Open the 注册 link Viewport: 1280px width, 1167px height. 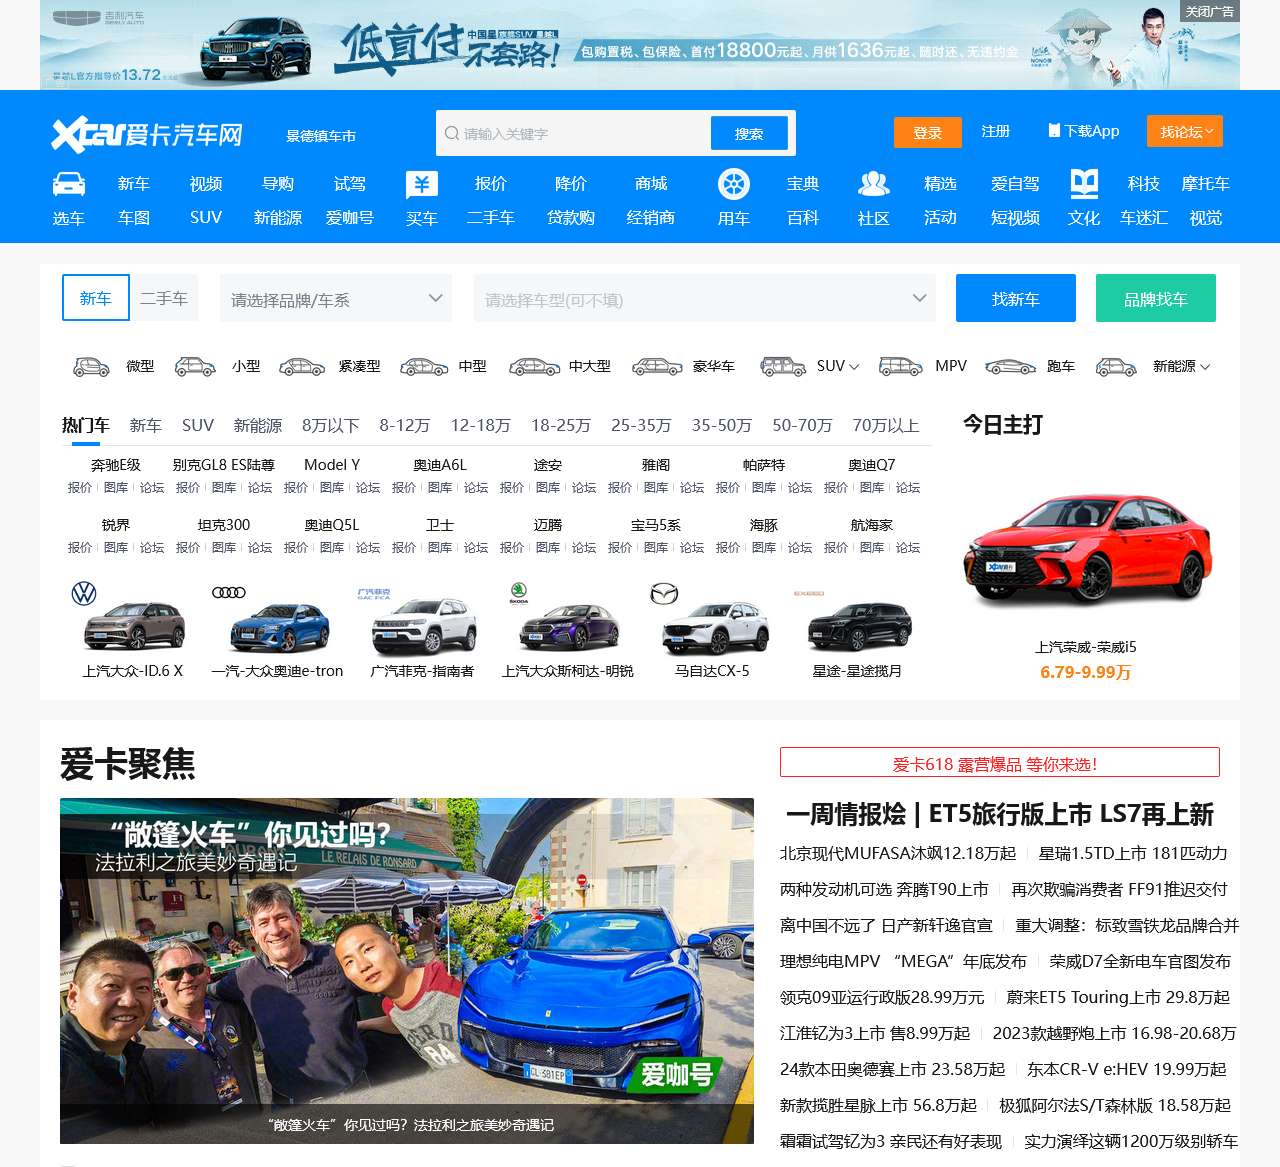996,131
